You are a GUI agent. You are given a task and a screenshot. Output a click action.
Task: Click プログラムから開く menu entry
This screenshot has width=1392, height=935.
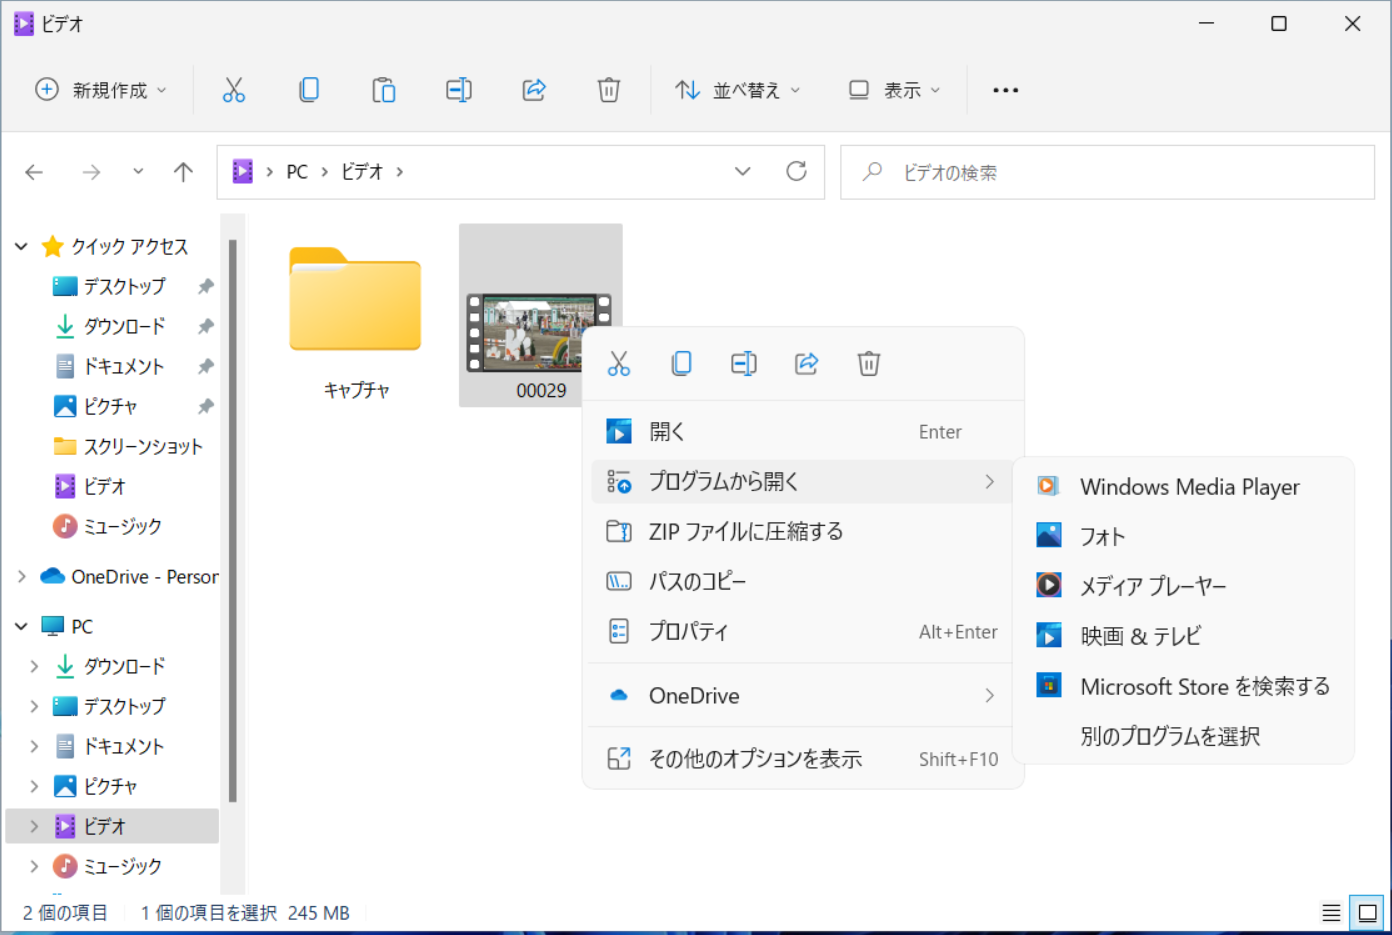(x=803, y=482)
